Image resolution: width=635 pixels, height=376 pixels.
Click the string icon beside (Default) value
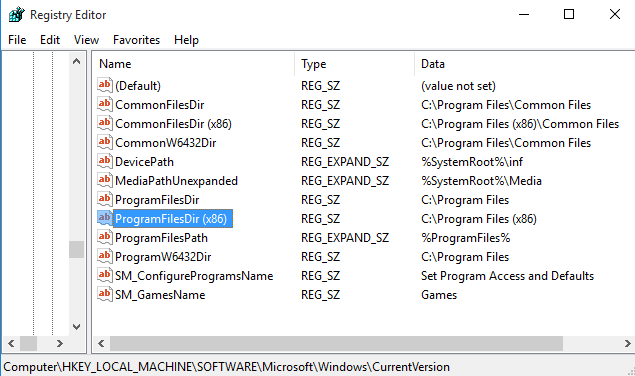coord(104,85)
